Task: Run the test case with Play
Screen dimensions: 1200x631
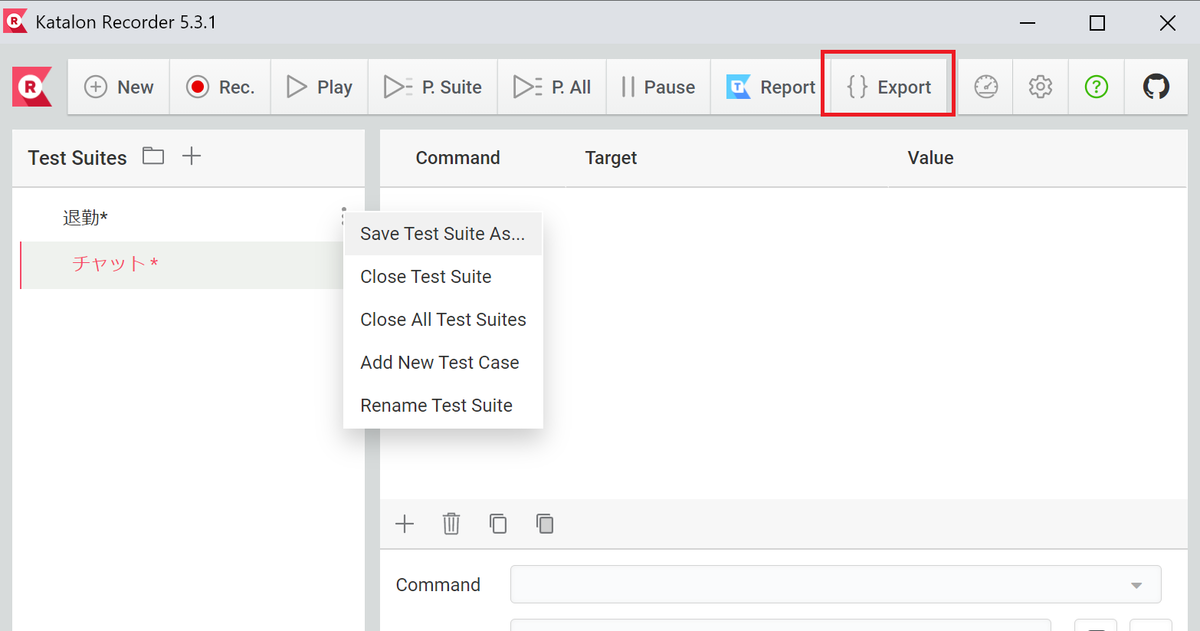Action: click(319, 87)
